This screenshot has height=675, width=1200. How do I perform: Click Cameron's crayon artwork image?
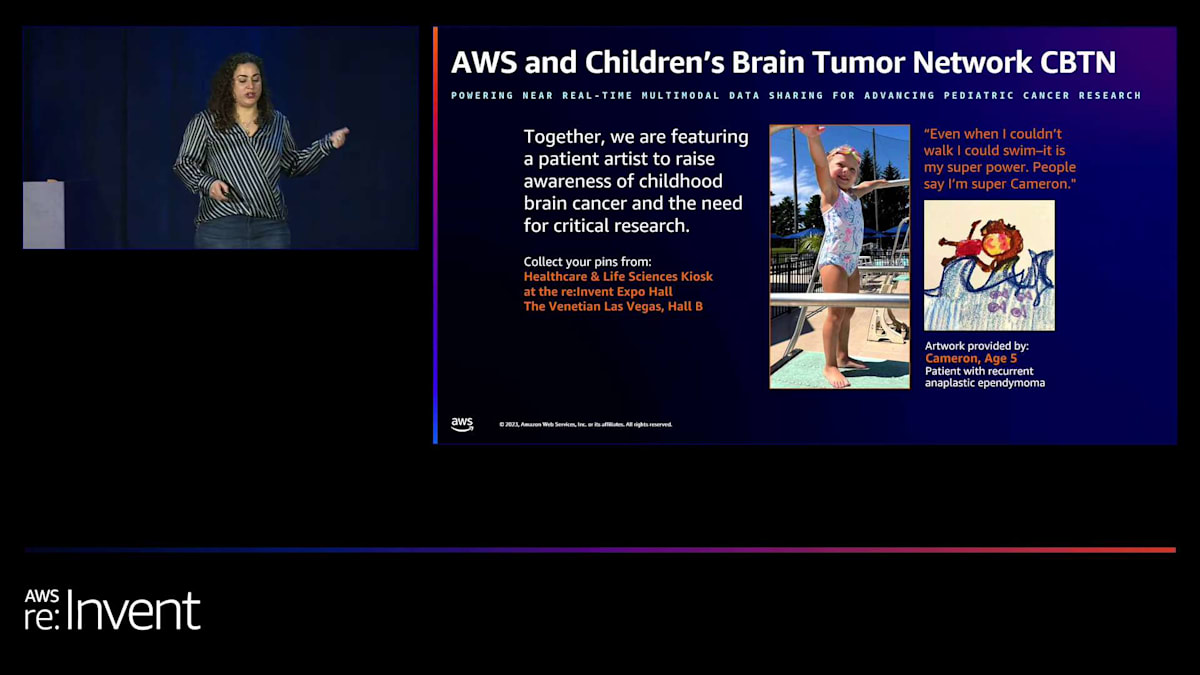(x=989, y=265)
